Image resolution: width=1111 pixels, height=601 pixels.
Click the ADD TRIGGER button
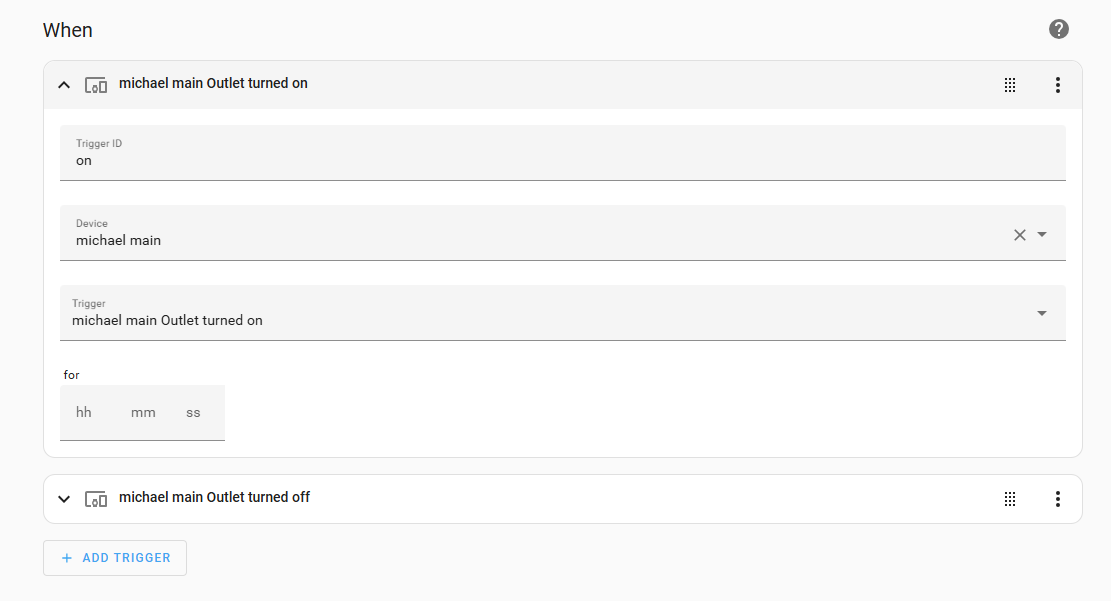coord(114,557)
